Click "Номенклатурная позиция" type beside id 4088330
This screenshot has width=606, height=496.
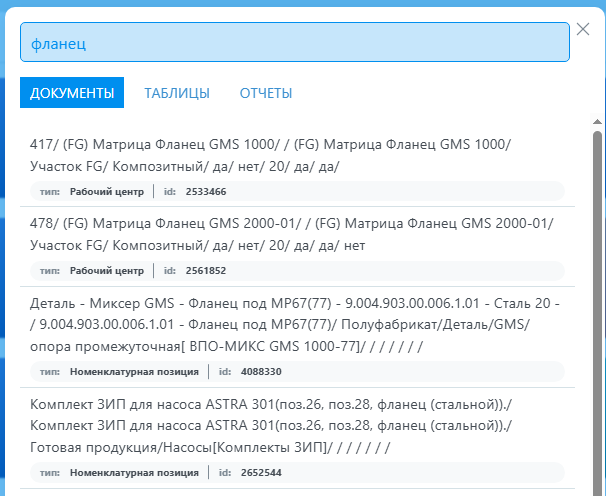[x=134, y=372]
